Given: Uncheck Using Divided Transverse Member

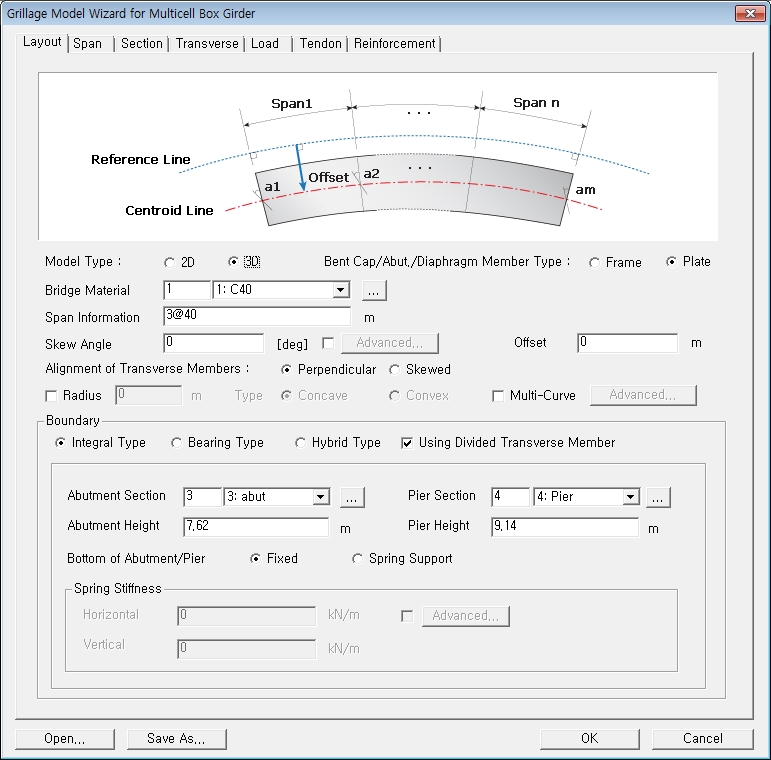Looking at the screenshot, I should [x=407, y=443].
